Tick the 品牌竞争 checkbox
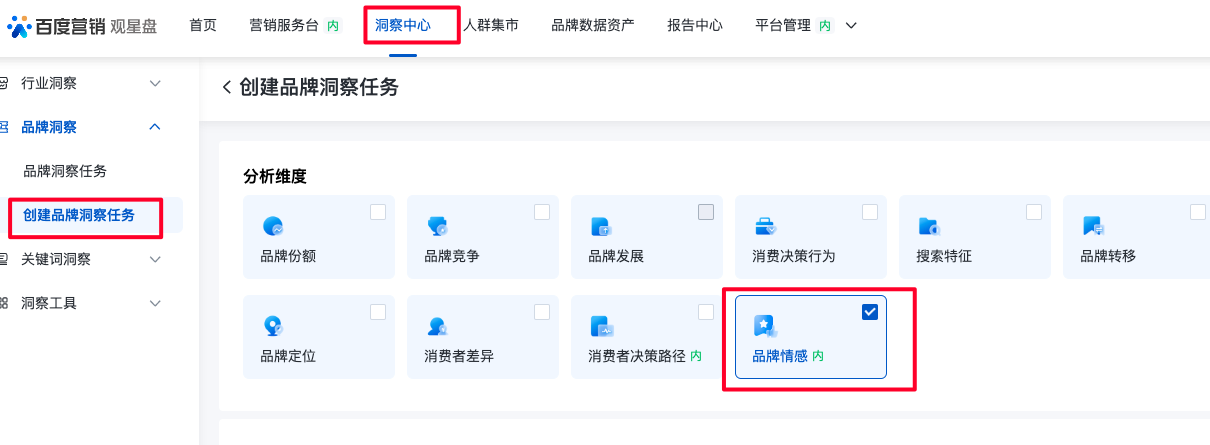 click(542, 212)
